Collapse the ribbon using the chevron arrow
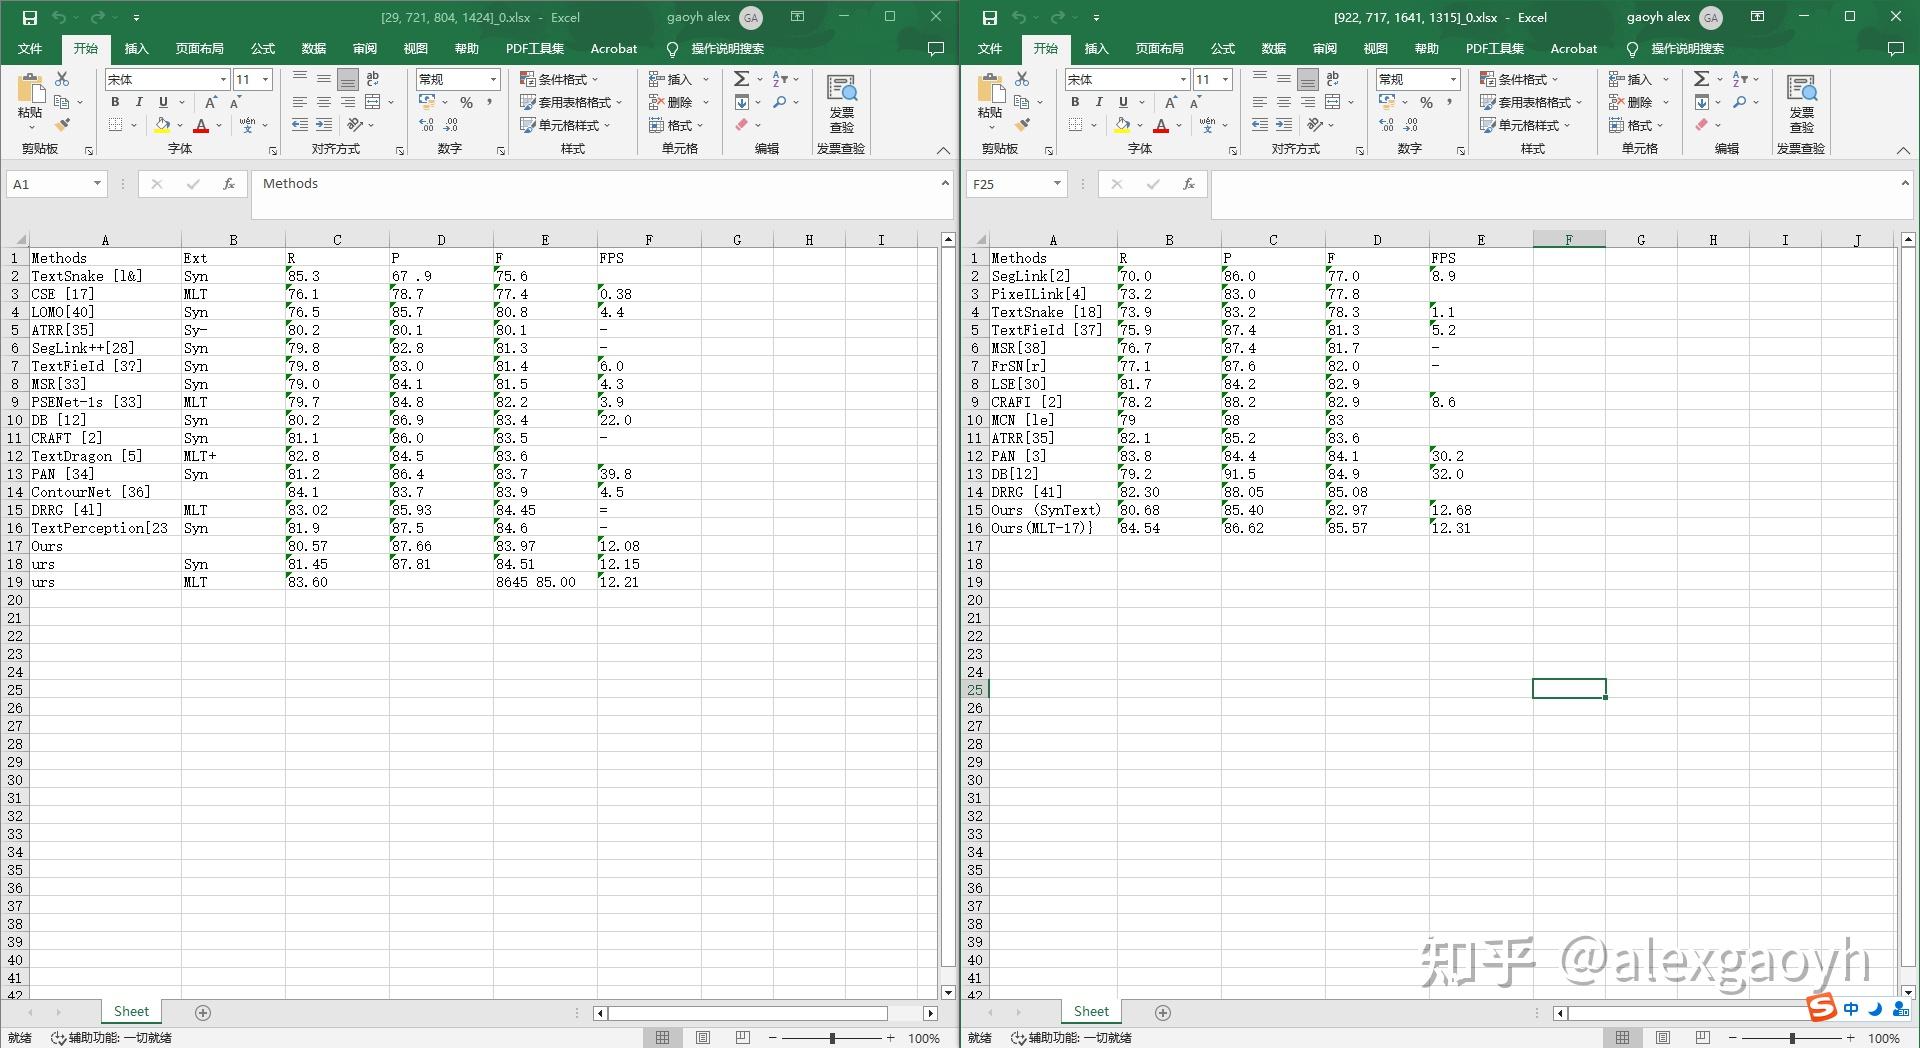The height and width of the screenshot is (1048, 1920). [x=943, y=150]
